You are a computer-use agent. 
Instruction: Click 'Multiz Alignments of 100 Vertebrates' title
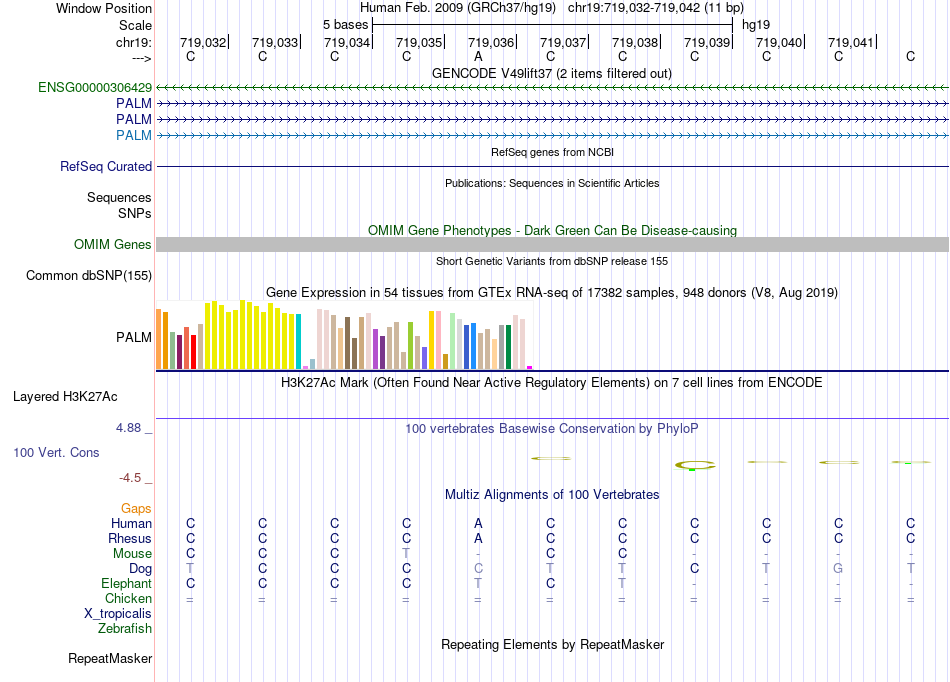coord(552,494)
